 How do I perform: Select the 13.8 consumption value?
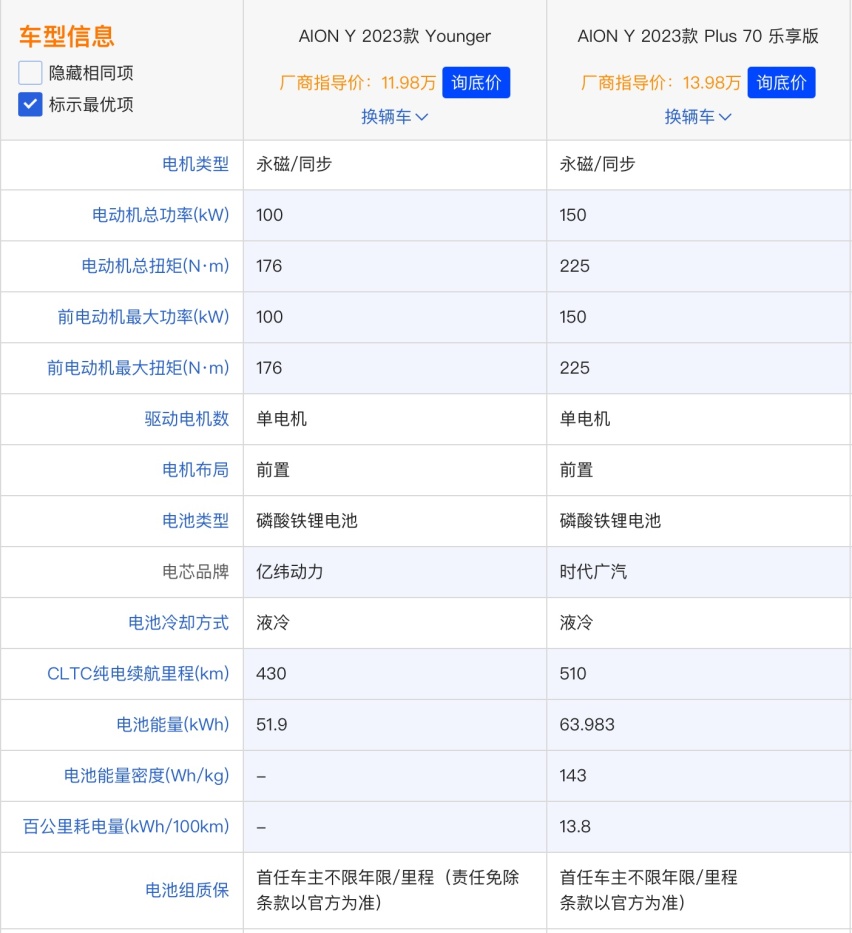pyautogui.click(x=575, y=826)
